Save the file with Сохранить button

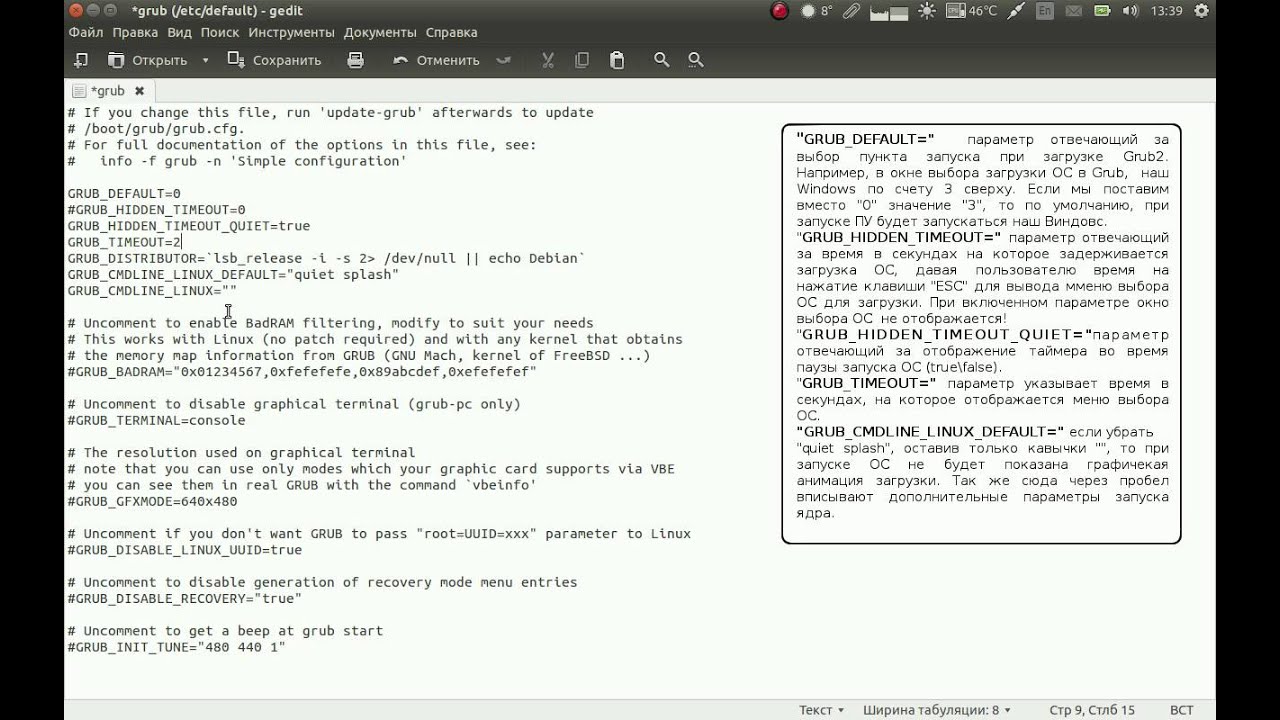pos(275,60)
